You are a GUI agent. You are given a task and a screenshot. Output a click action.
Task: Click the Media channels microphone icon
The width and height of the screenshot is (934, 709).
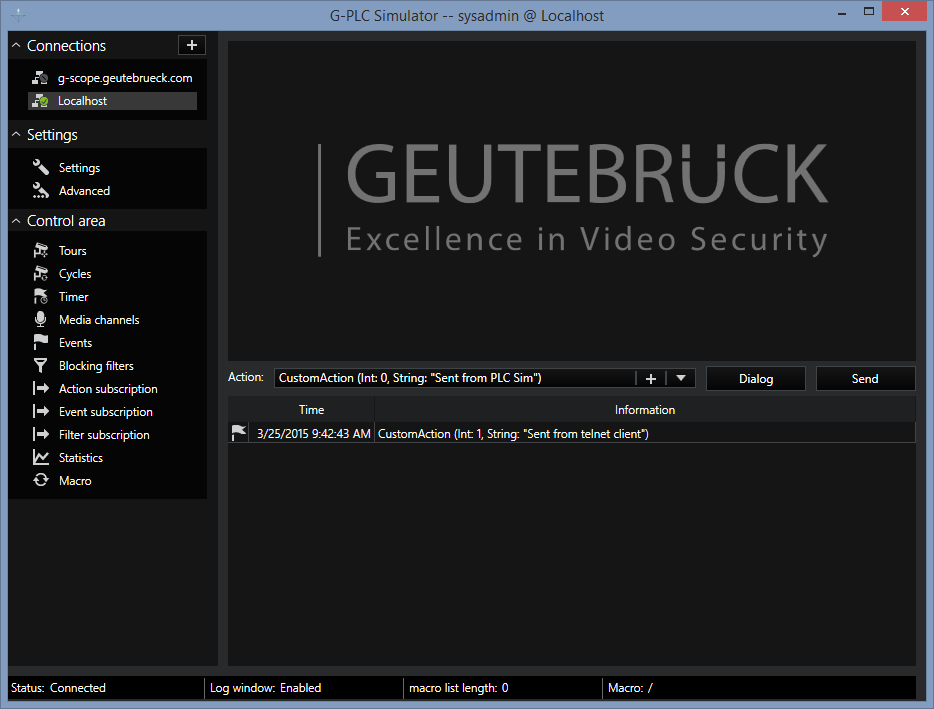(41, 319)
